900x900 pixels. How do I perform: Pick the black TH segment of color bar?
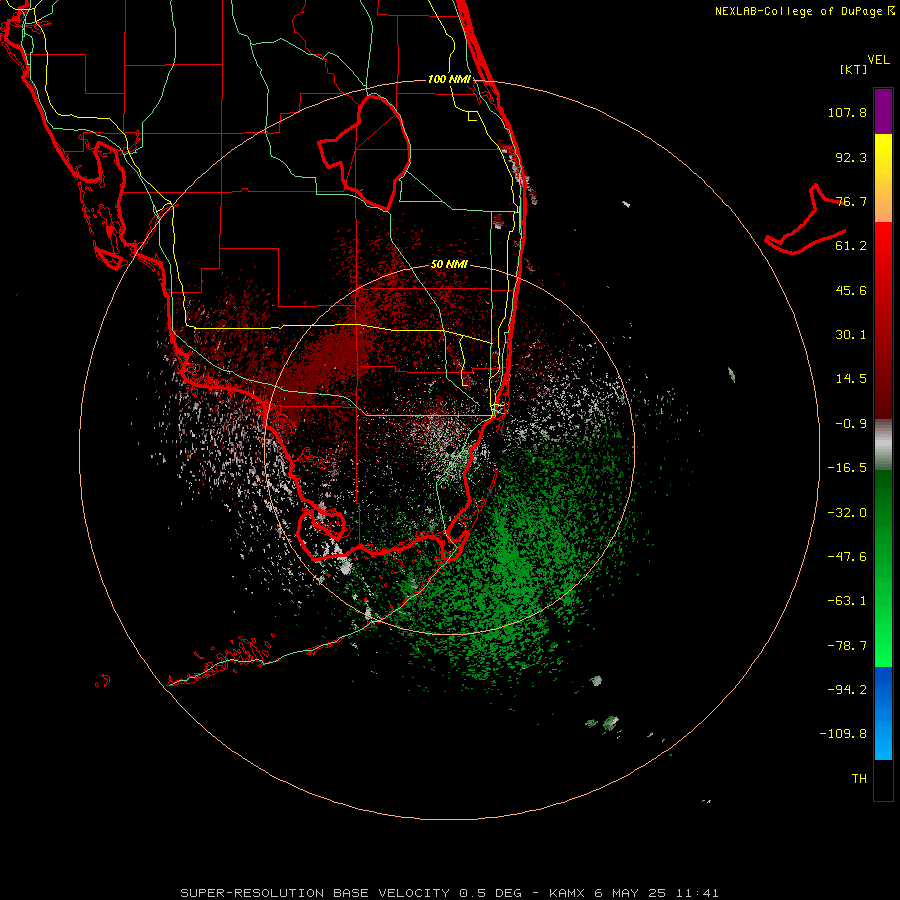coord(883,780)
